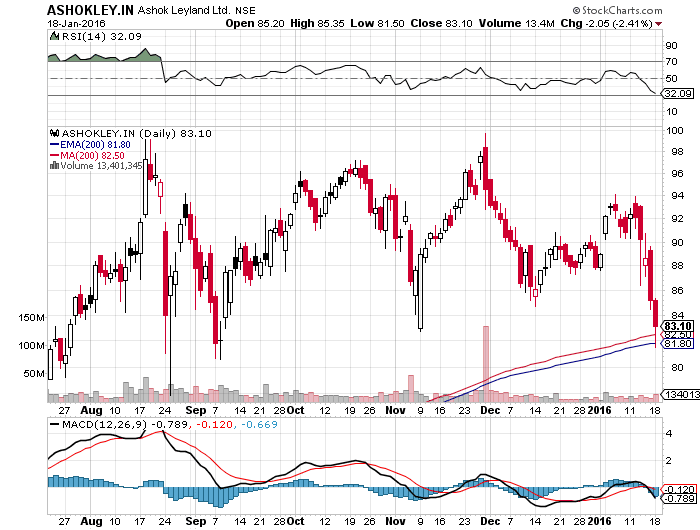Click the Volume 13,401,345 legend text

[x=101, y=166]
